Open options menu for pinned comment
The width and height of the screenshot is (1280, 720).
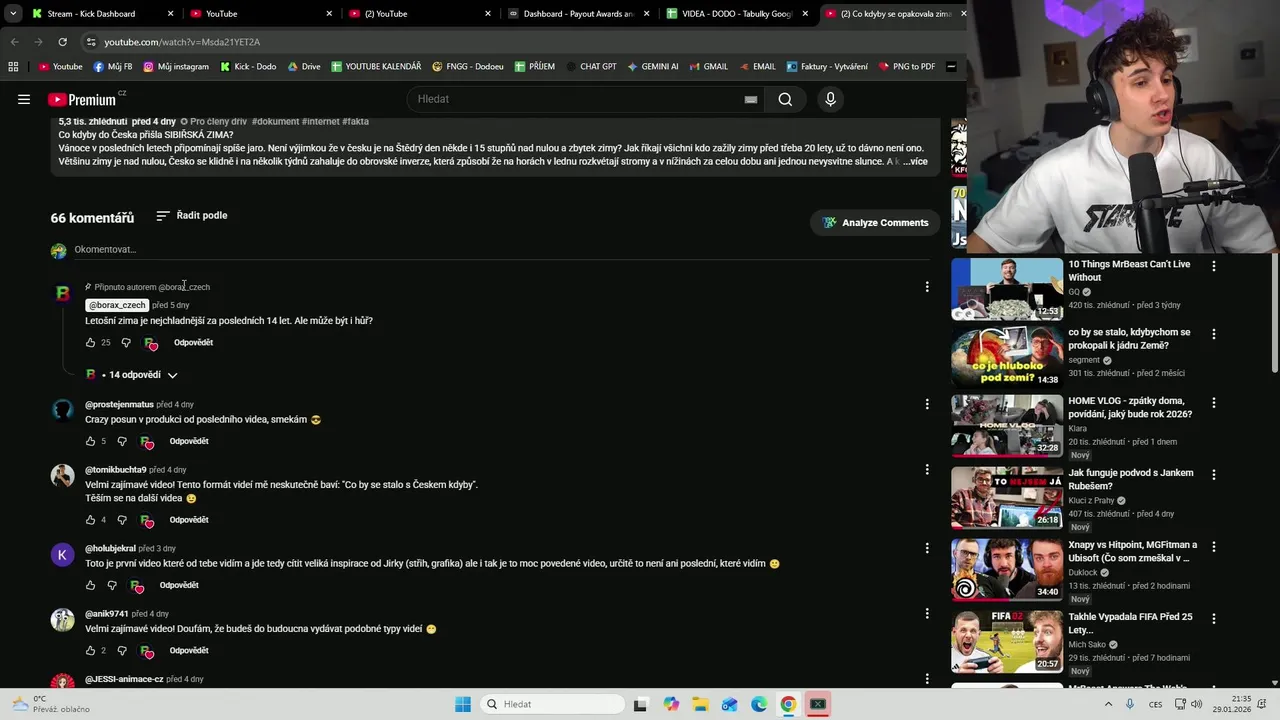927,287
